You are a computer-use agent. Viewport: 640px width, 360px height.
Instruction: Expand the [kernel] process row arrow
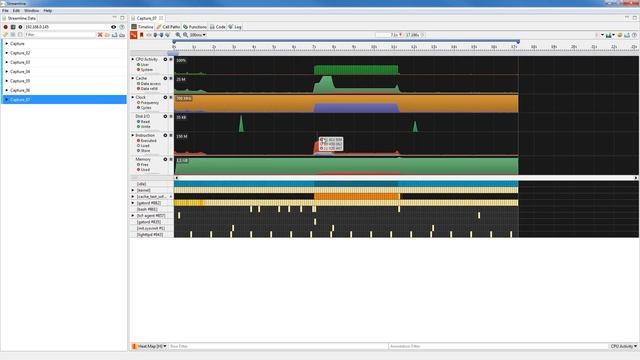pos(133,190)
